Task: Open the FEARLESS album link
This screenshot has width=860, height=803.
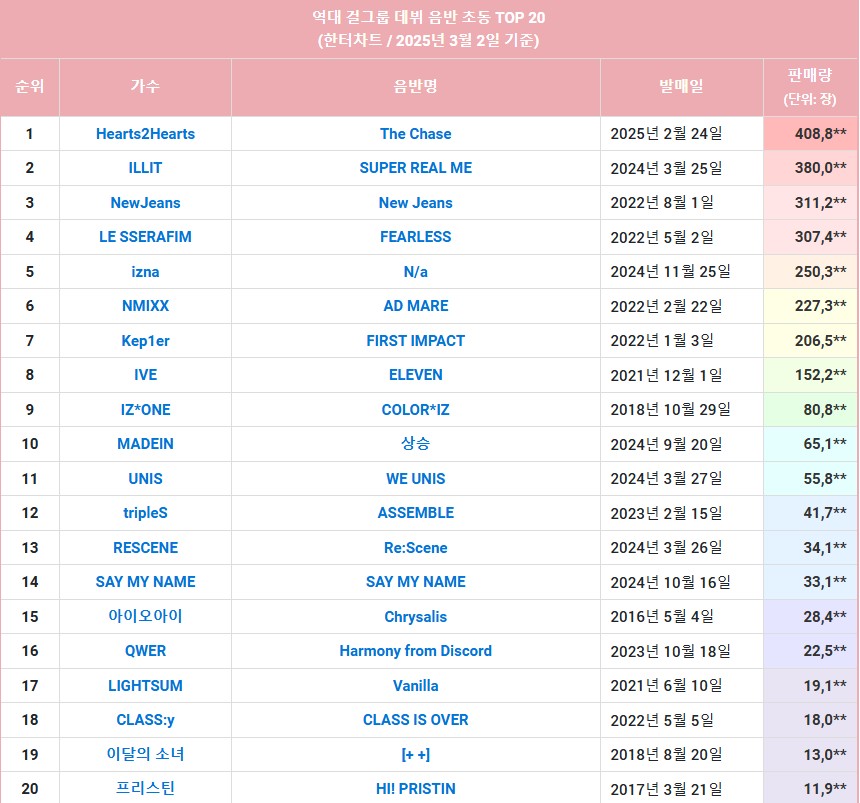Action: [415, 237]
